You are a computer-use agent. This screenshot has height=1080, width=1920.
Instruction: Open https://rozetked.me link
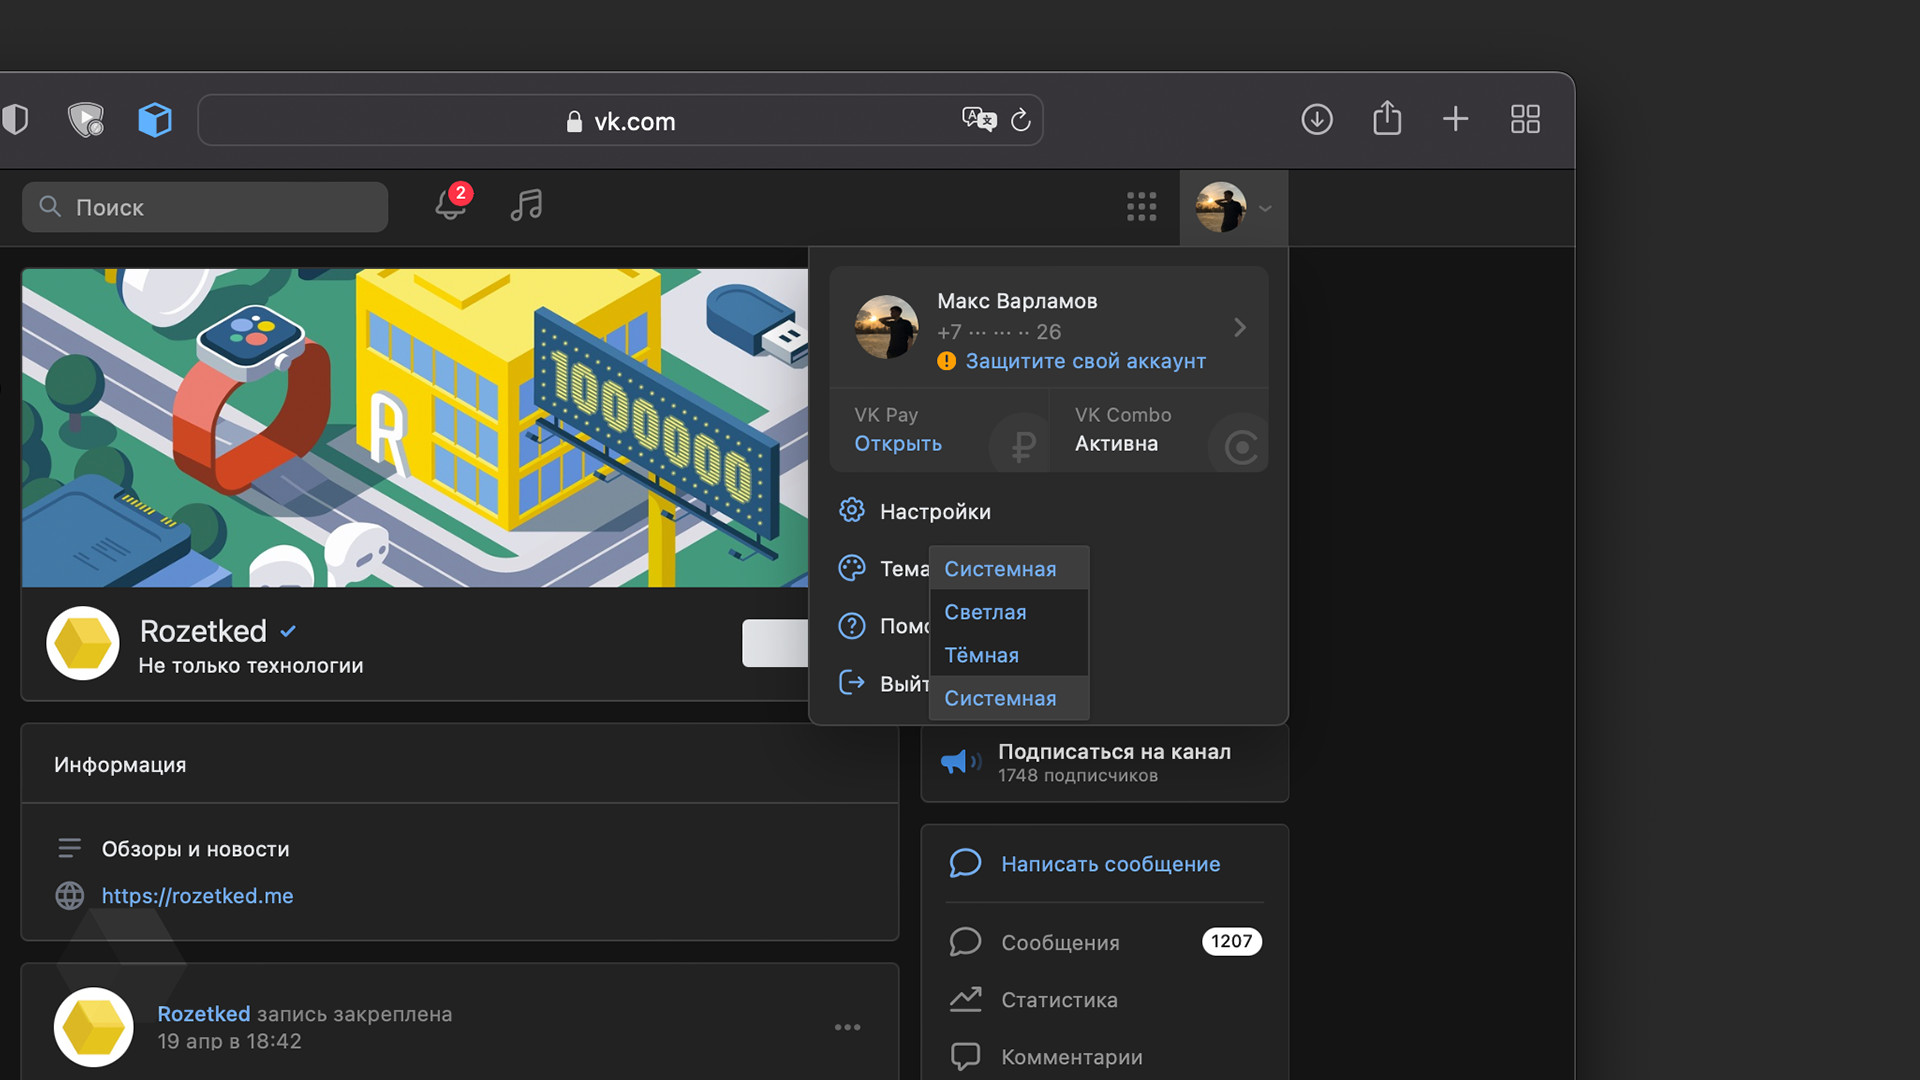point(197,895)
